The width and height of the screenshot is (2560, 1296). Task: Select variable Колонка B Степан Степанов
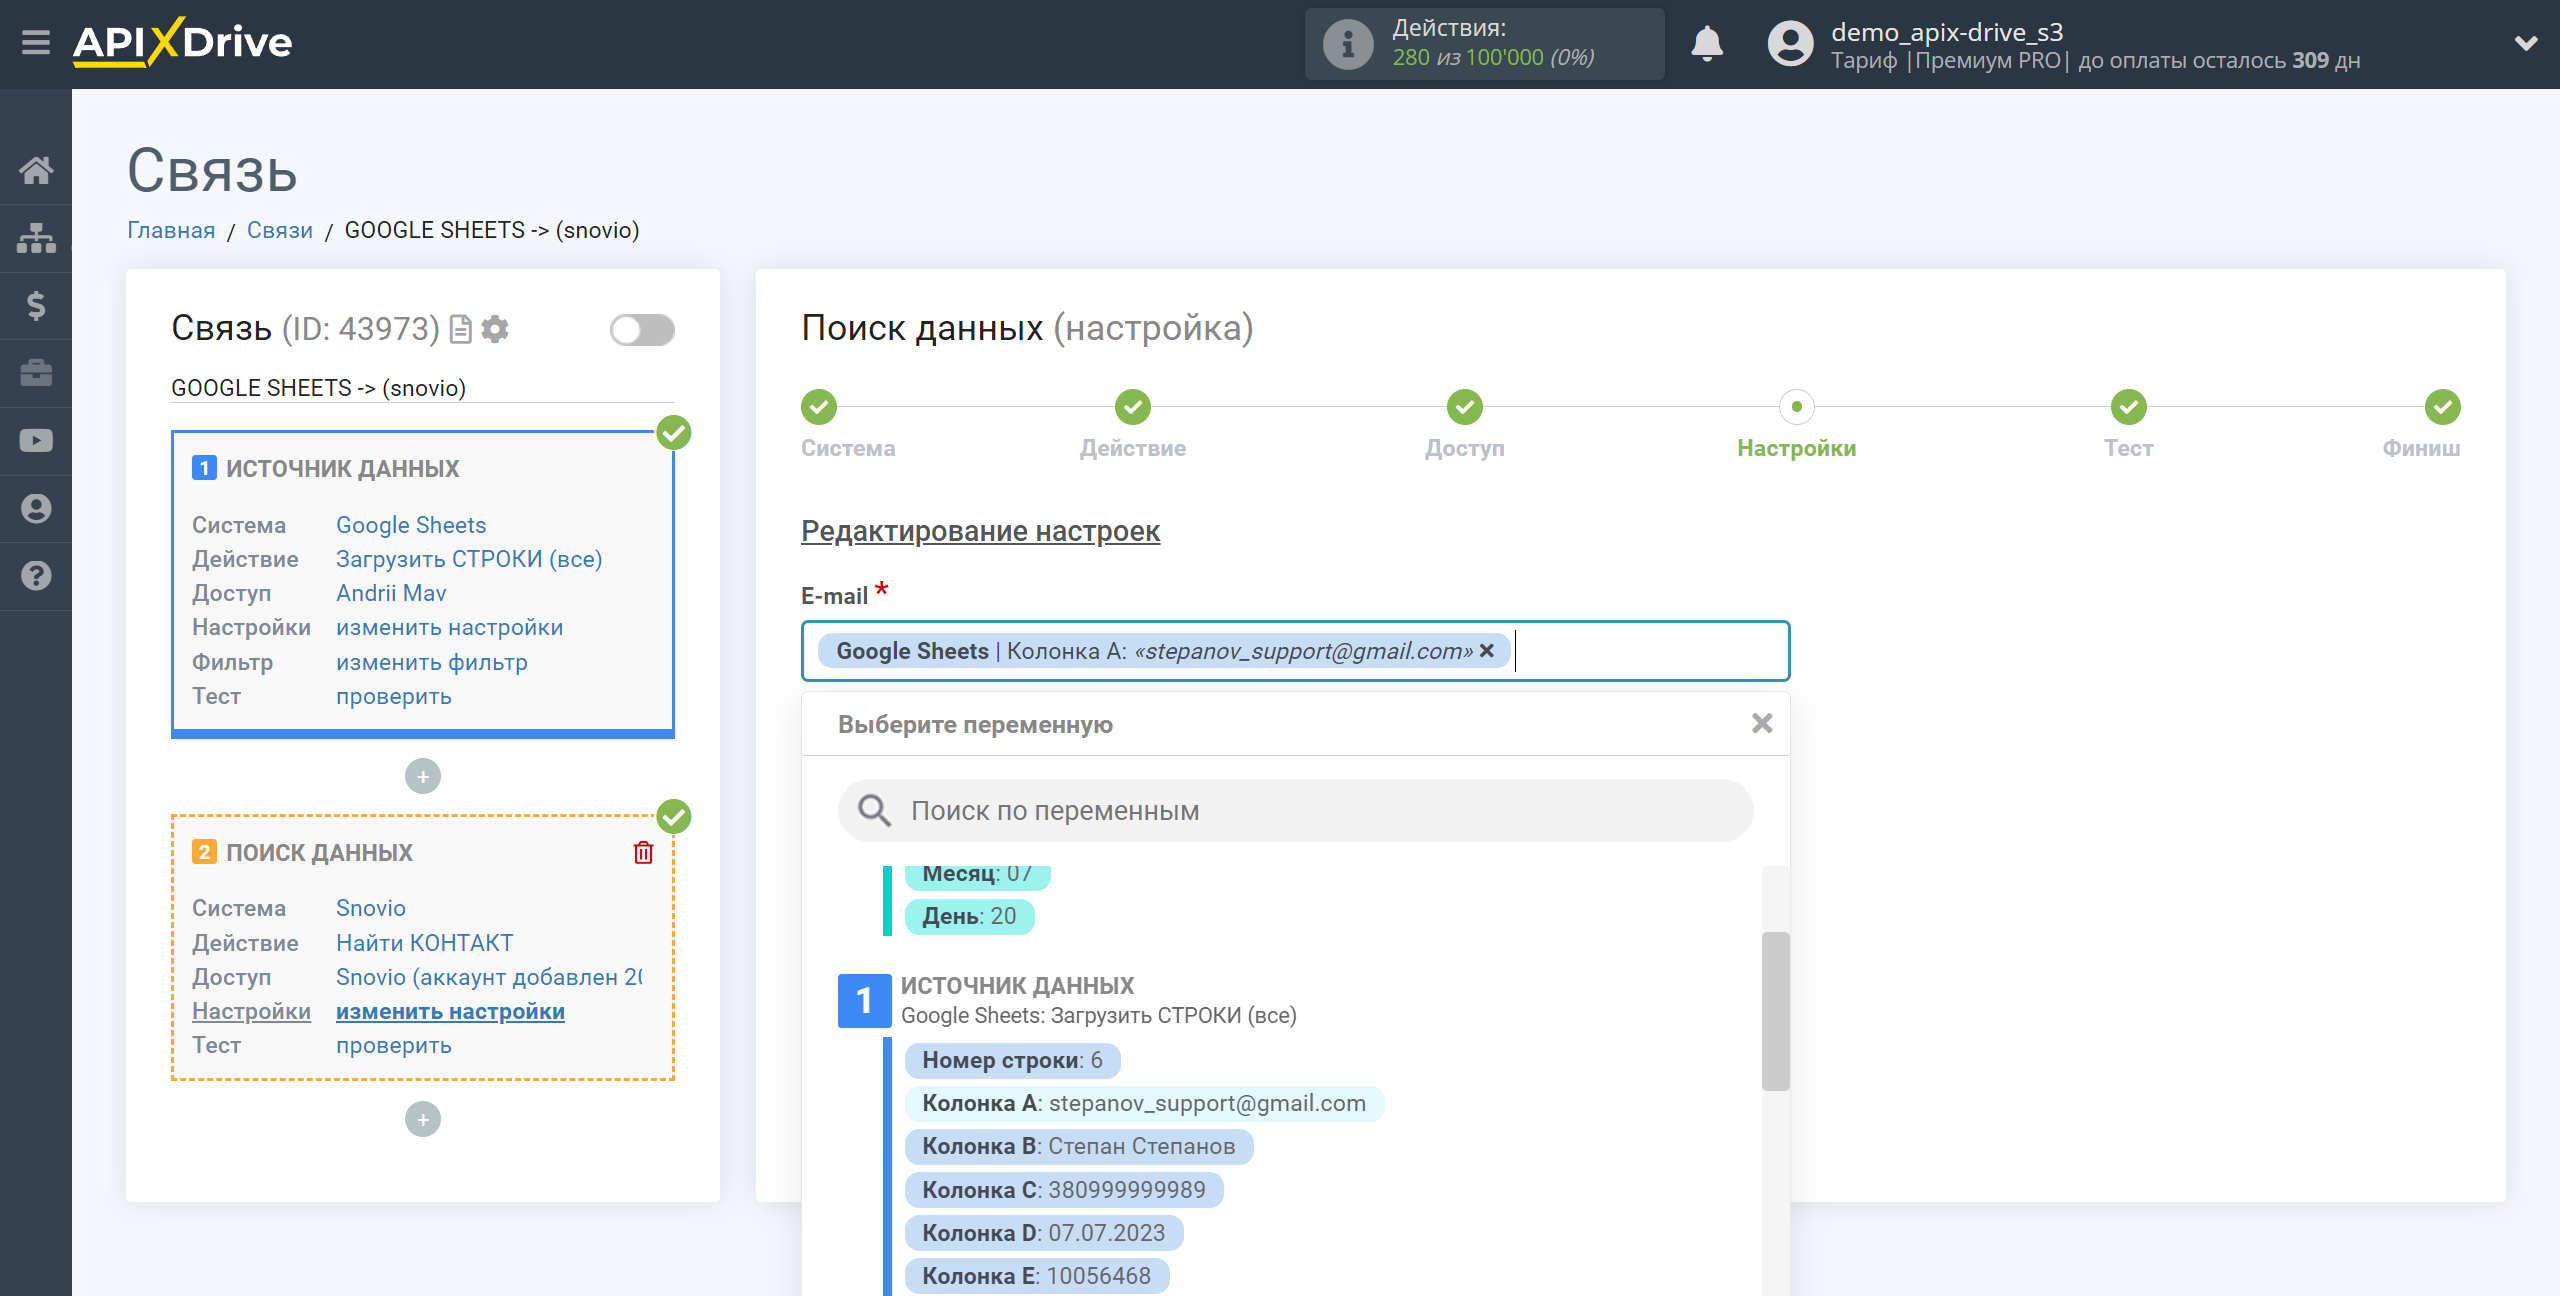(1079, 1146)
